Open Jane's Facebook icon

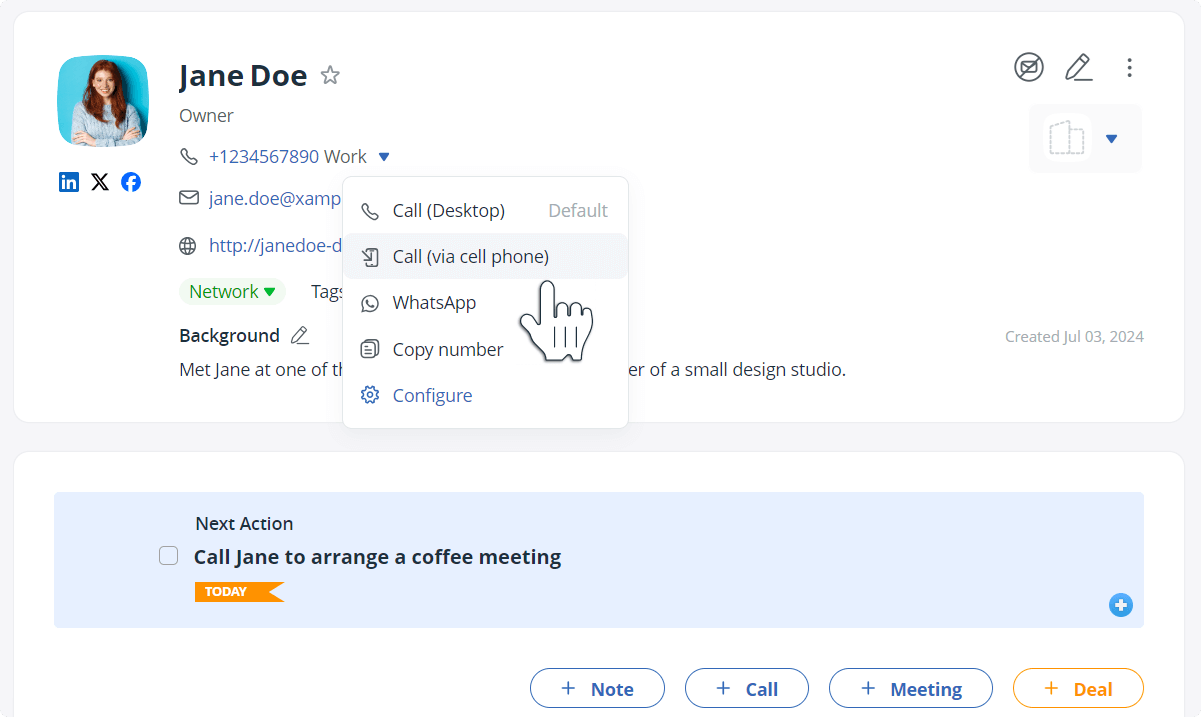pos(131,182)
